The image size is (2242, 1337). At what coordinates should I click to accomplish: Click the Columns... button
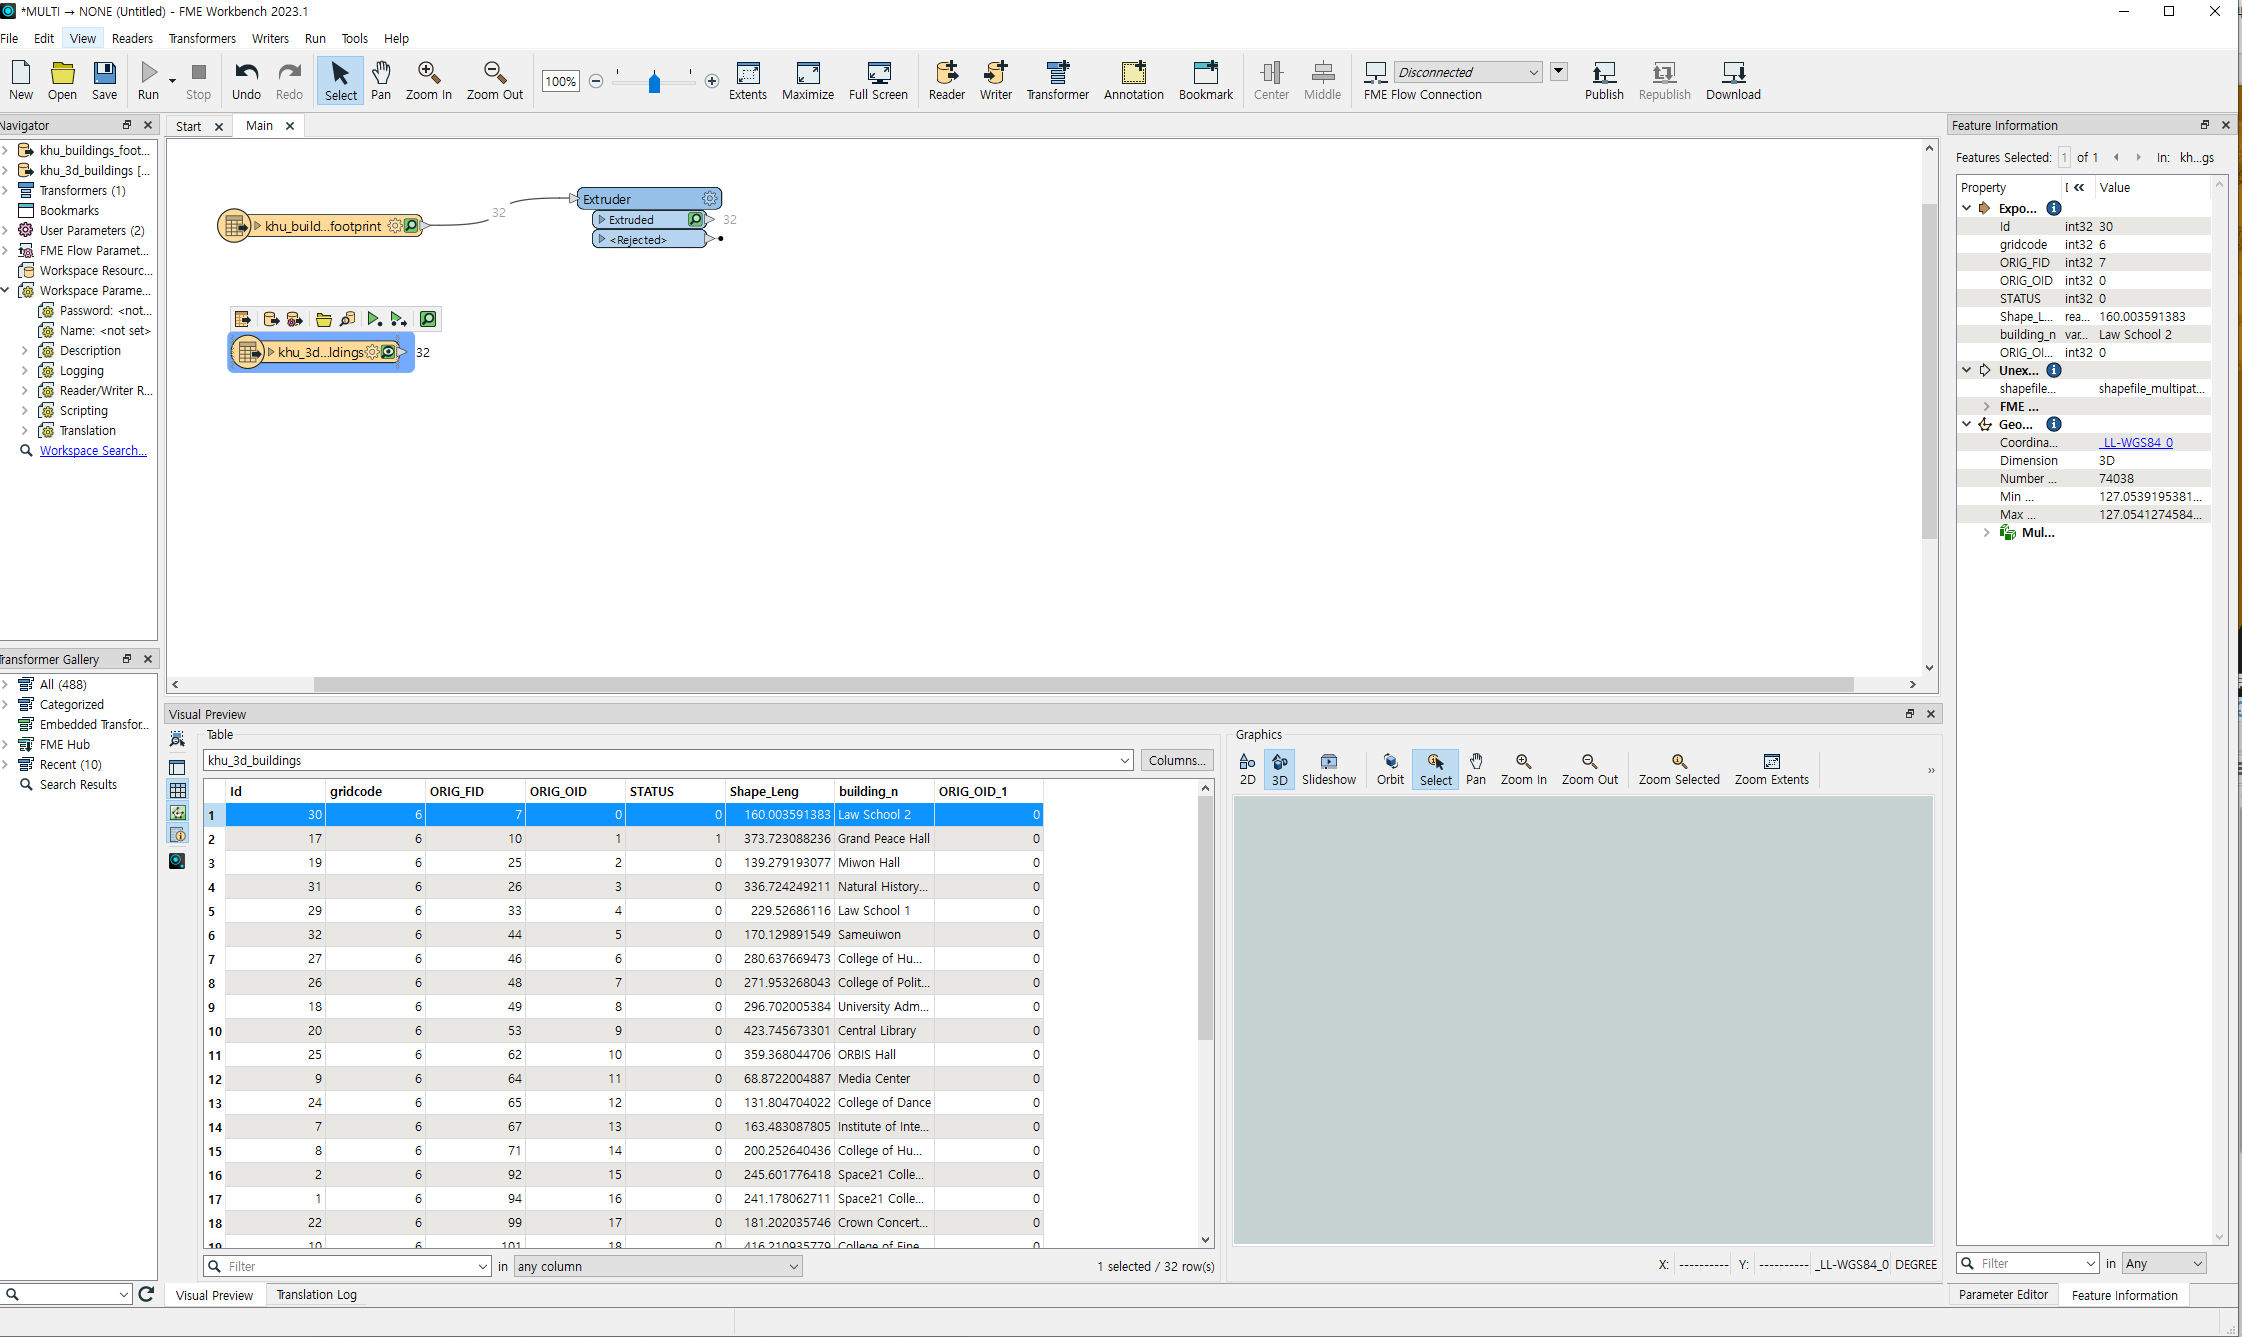point(1176,760)
